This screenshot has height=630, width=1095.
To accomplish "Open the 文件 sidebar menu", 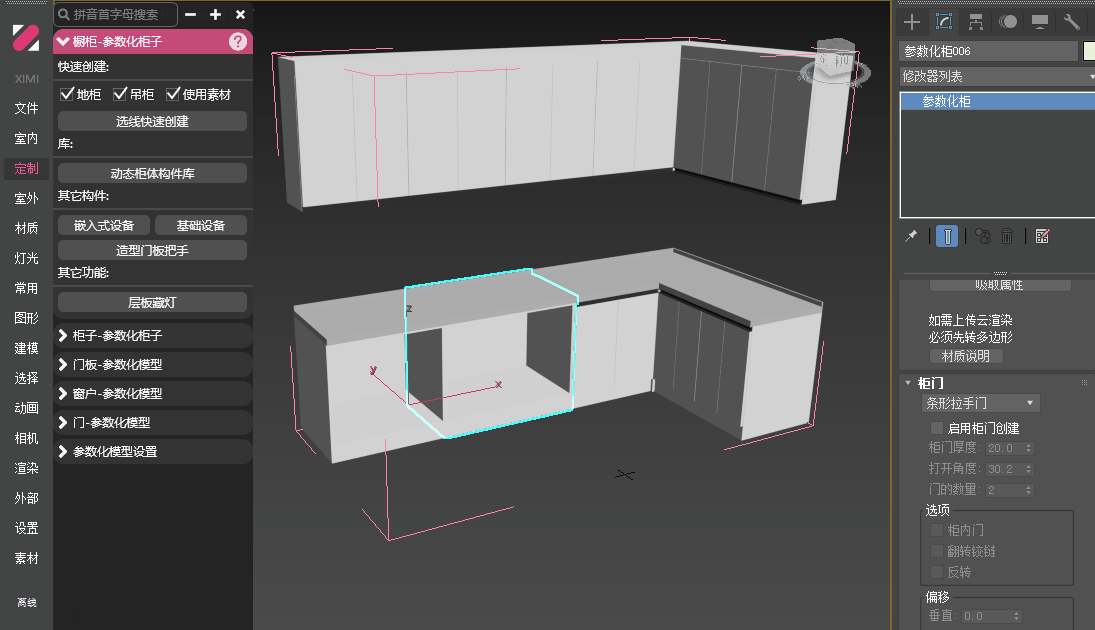I will (27, 108).
